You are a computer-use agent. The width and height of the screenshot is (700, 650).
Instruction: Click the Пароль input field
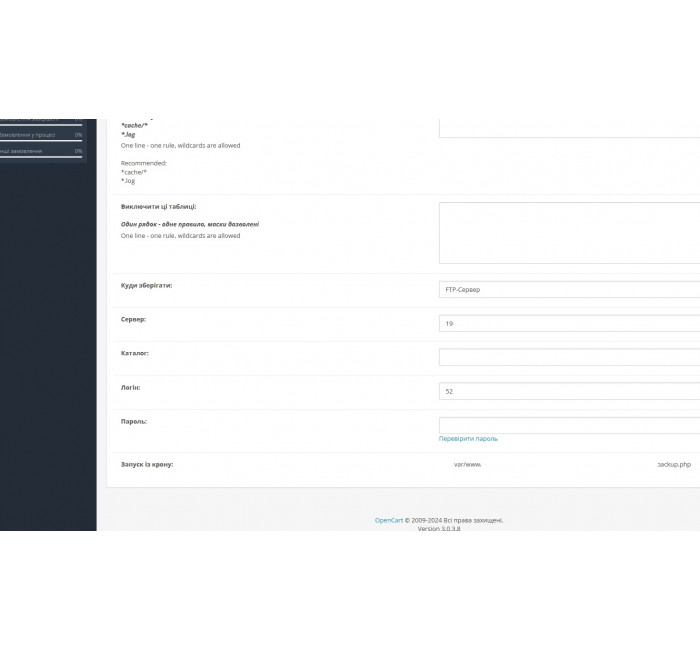[569, 425]
